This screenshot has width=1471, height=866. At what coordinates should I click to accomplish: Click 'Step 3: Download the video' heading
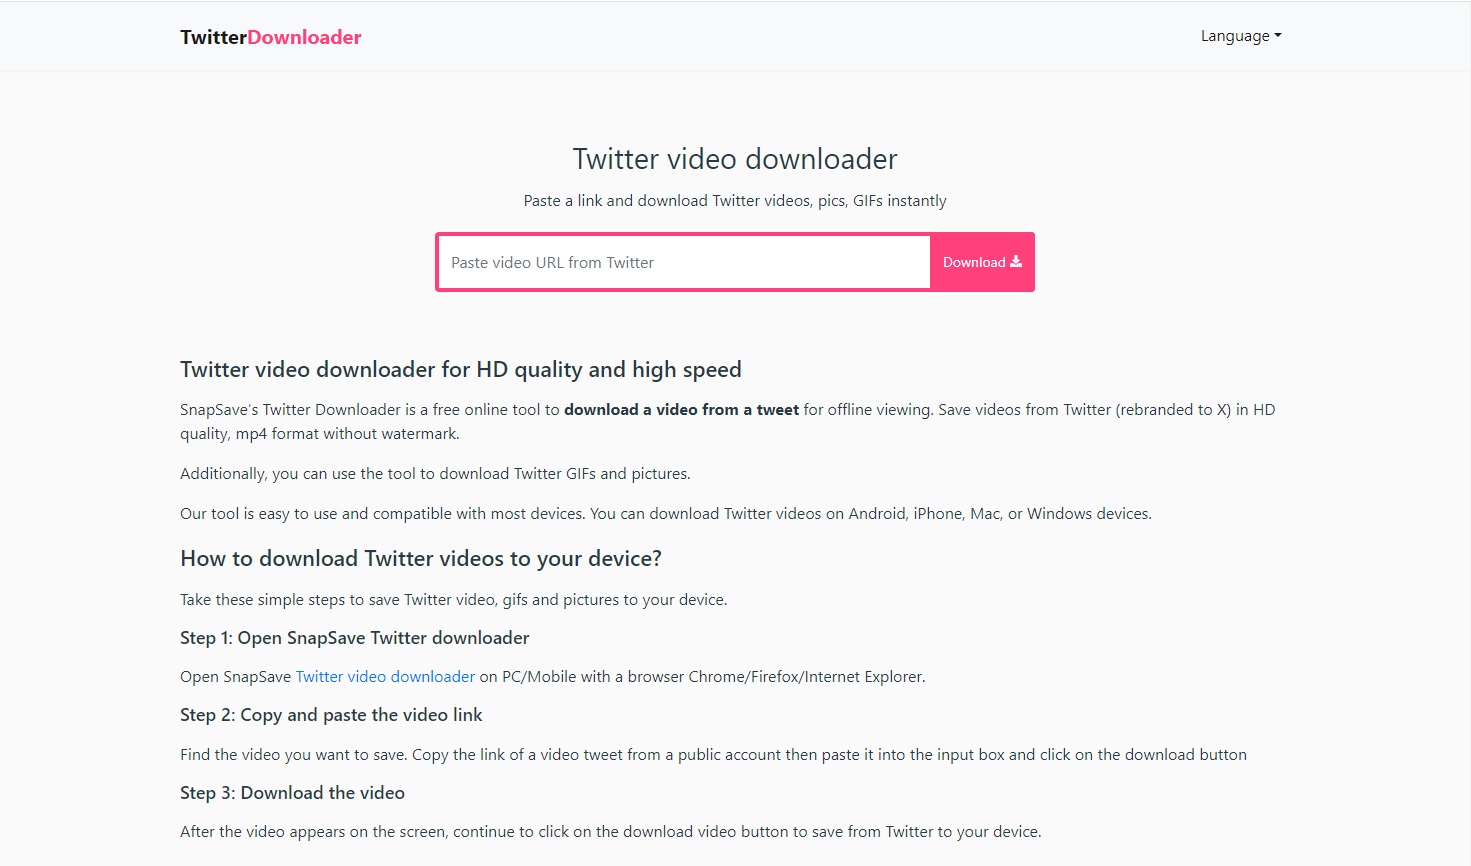click(292, 793)
